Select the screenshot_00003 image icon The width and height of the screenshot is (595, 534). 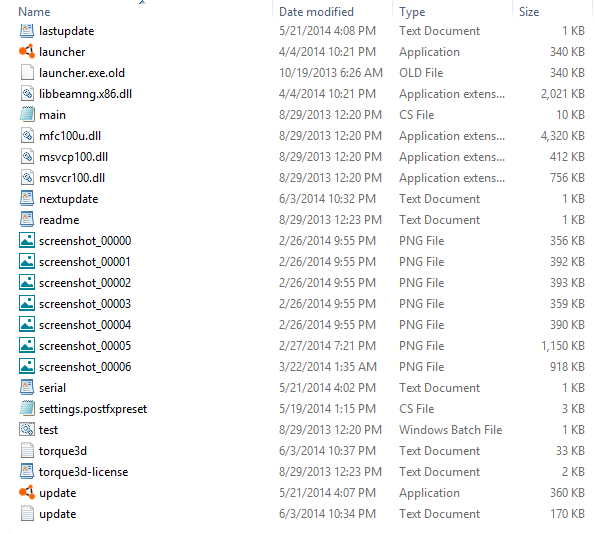(x=27, y=304)
